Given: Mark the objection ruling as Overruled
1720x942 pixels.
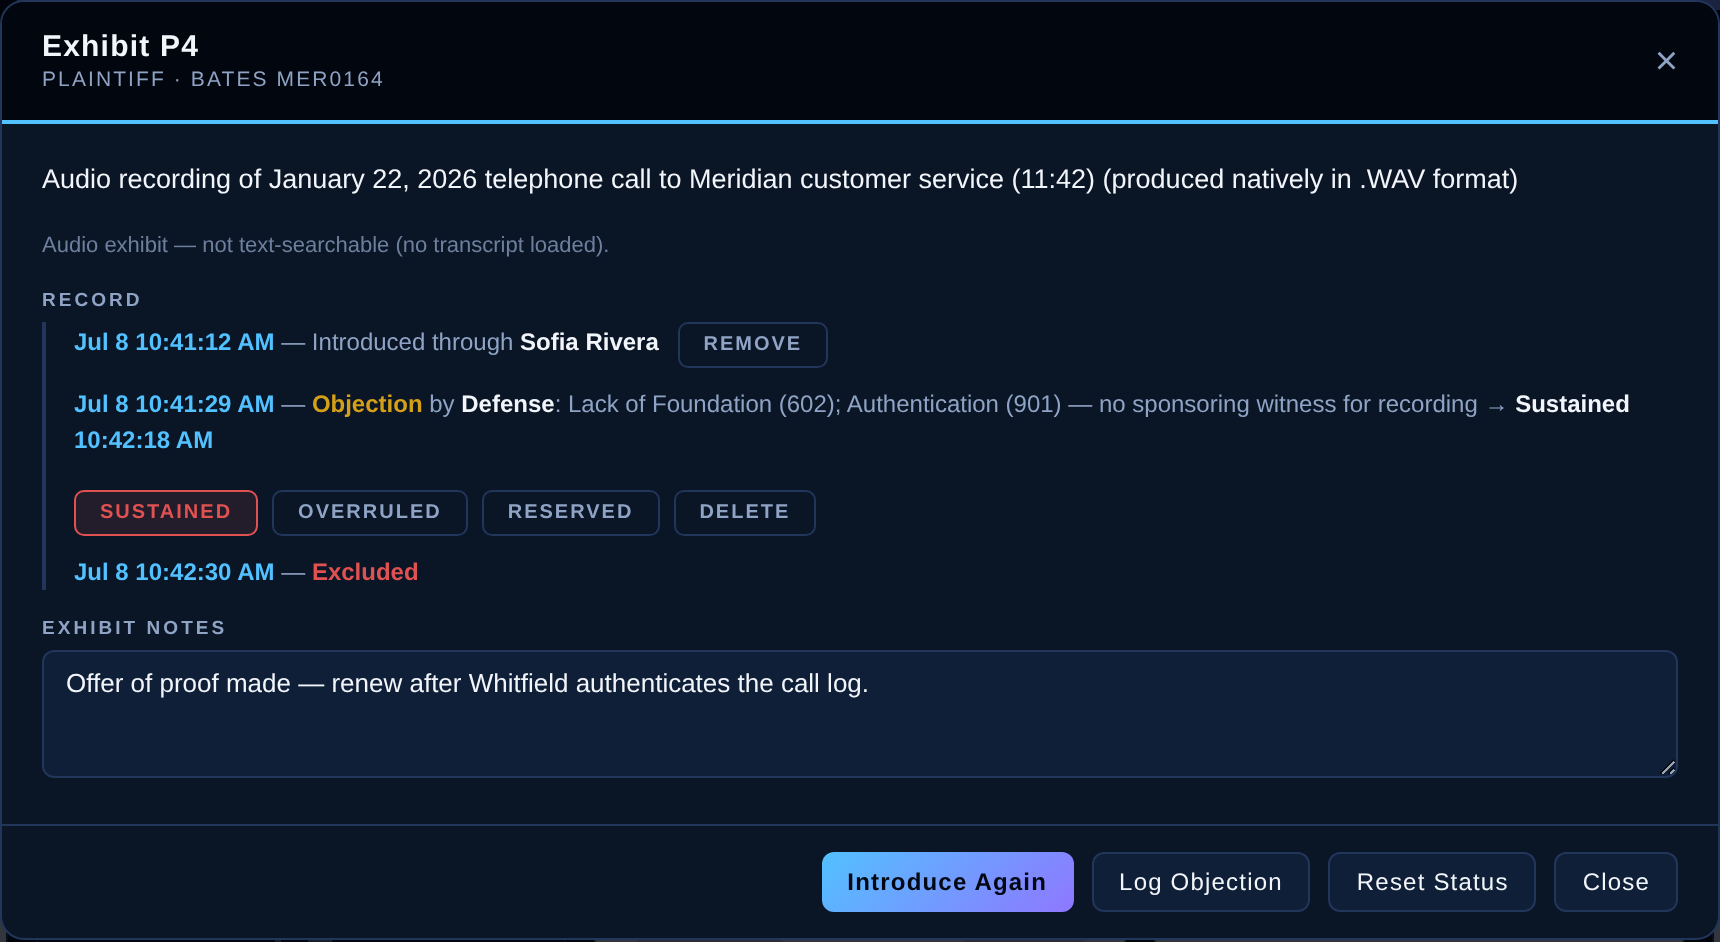Looking at the screenshot, I should pos(369,512).
